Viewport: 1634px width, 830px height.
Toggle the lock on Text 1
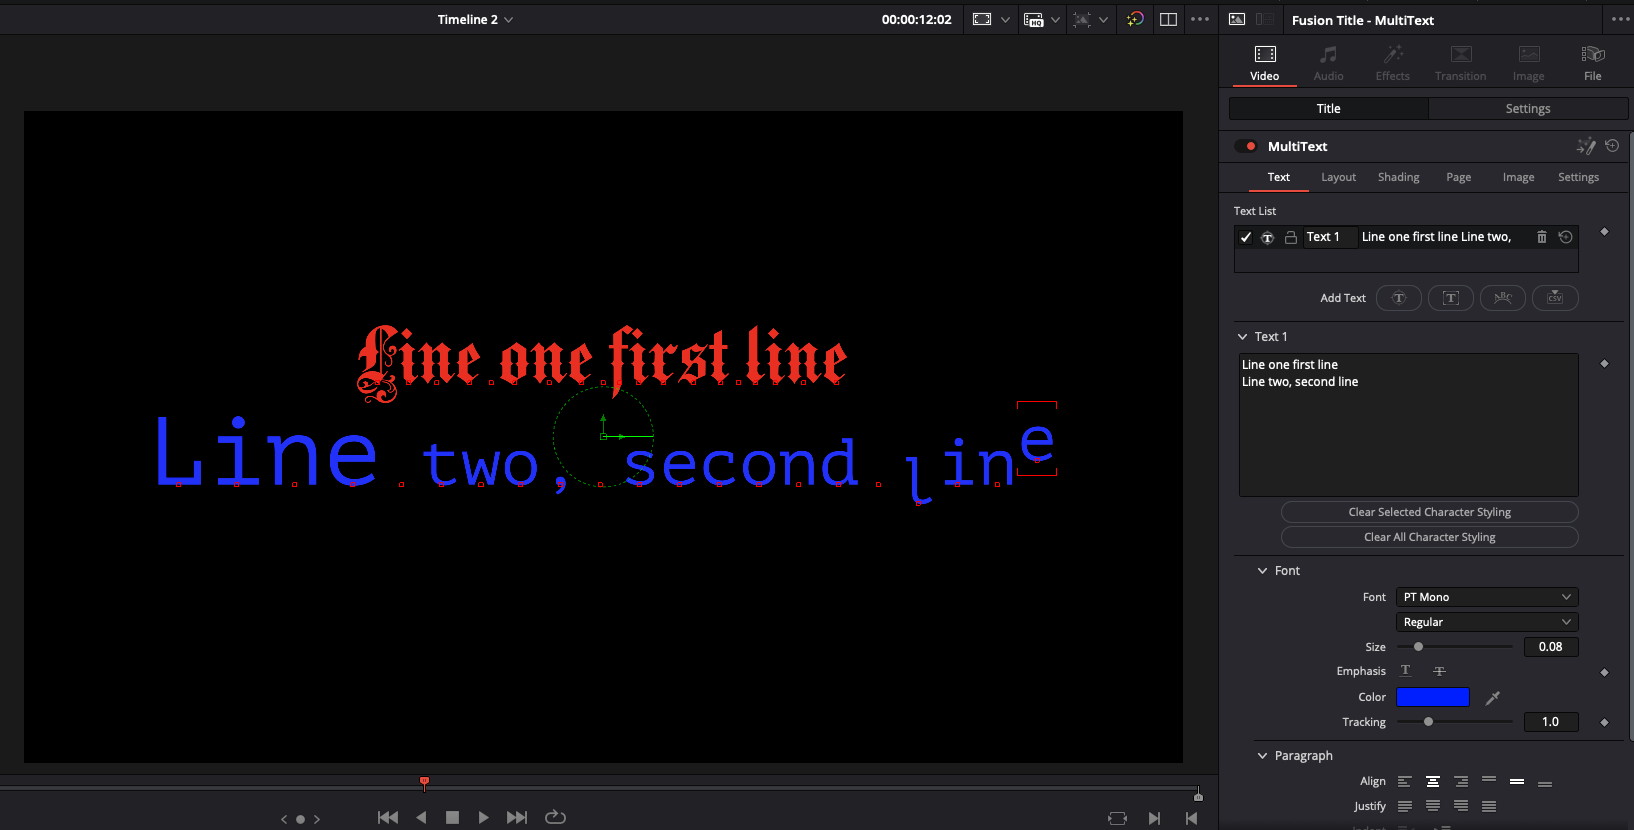pos(1291,237)
